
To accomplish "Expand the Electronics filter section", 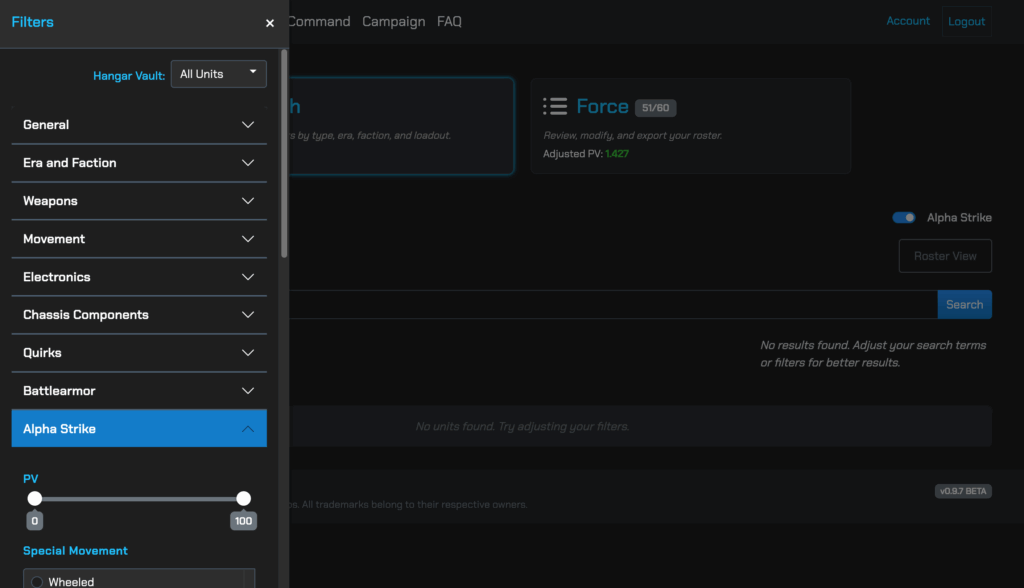I will click(x=139, y=277).
